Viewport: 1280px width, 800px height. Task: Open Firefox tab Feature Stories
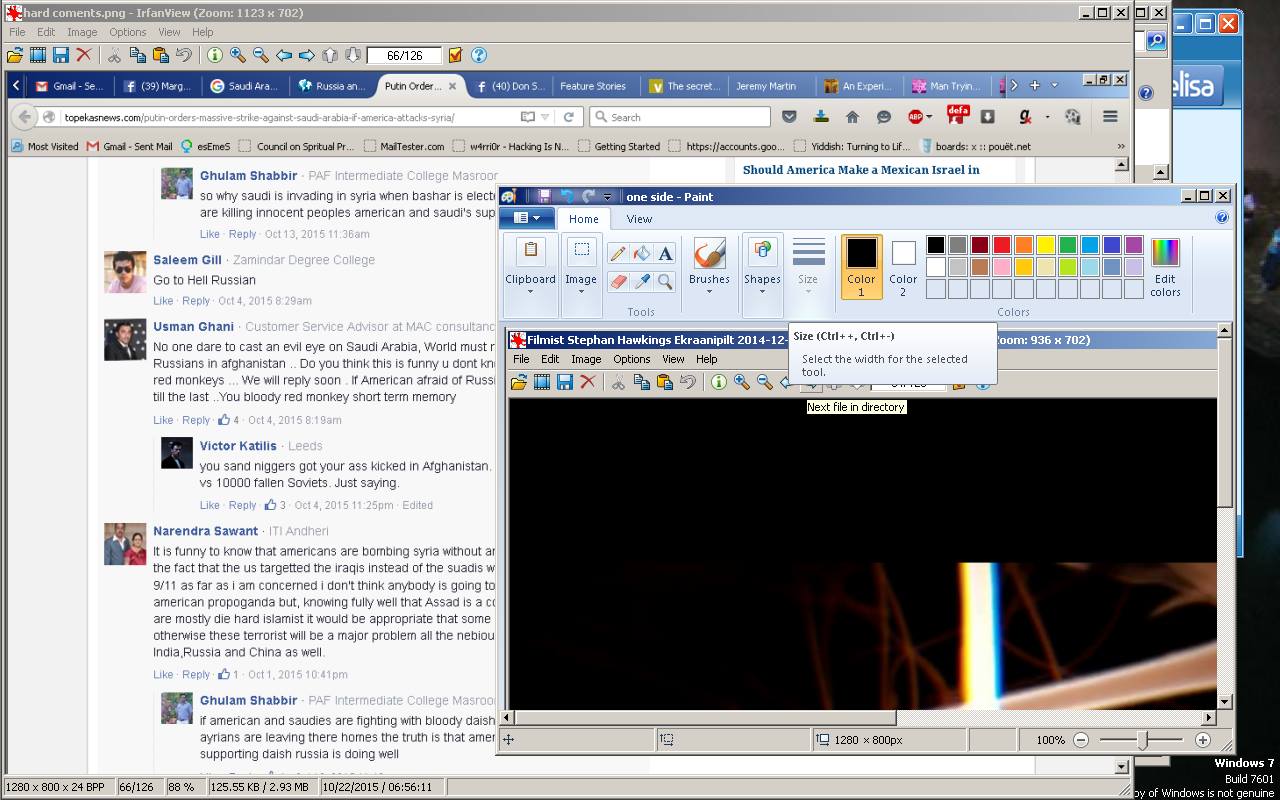coord(593,86)
